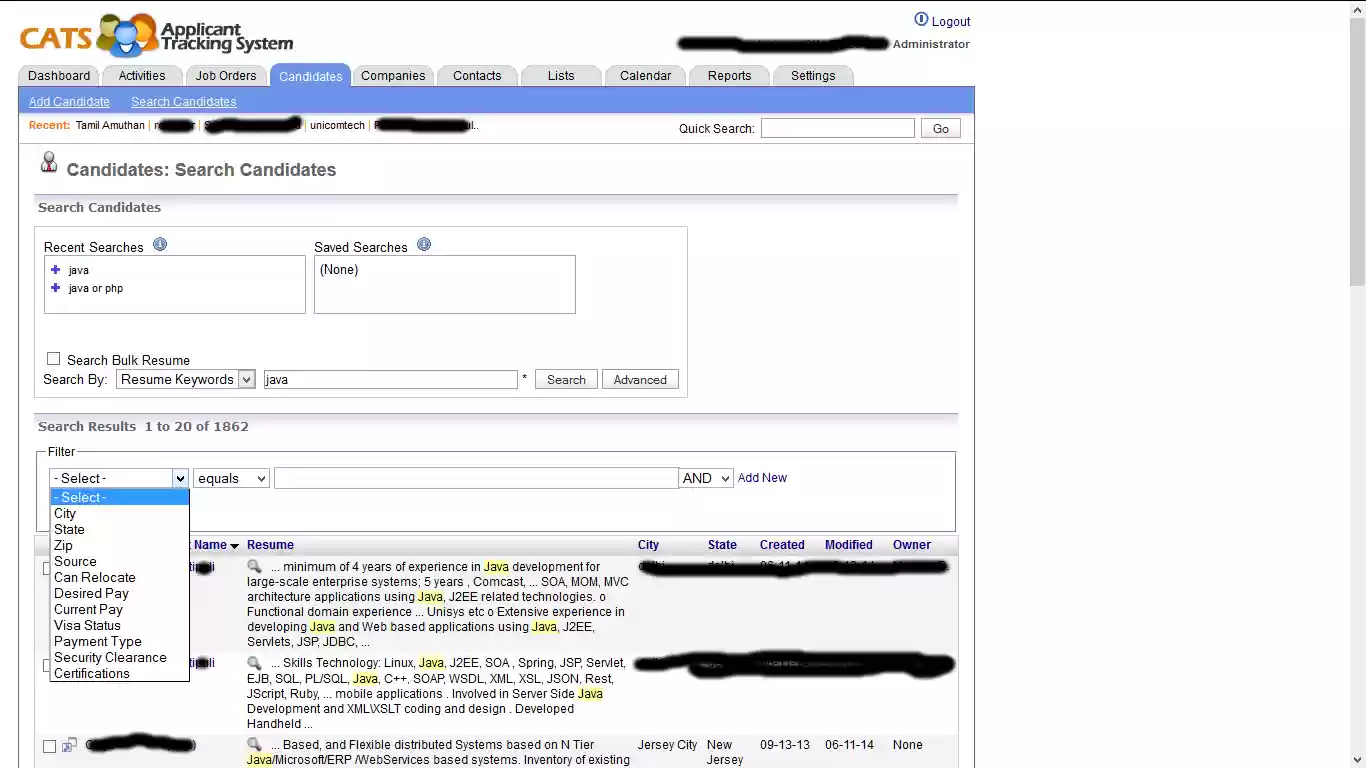Click the 'Add Candidate' link
1366x768 pixels.
(x=69, y=102)
